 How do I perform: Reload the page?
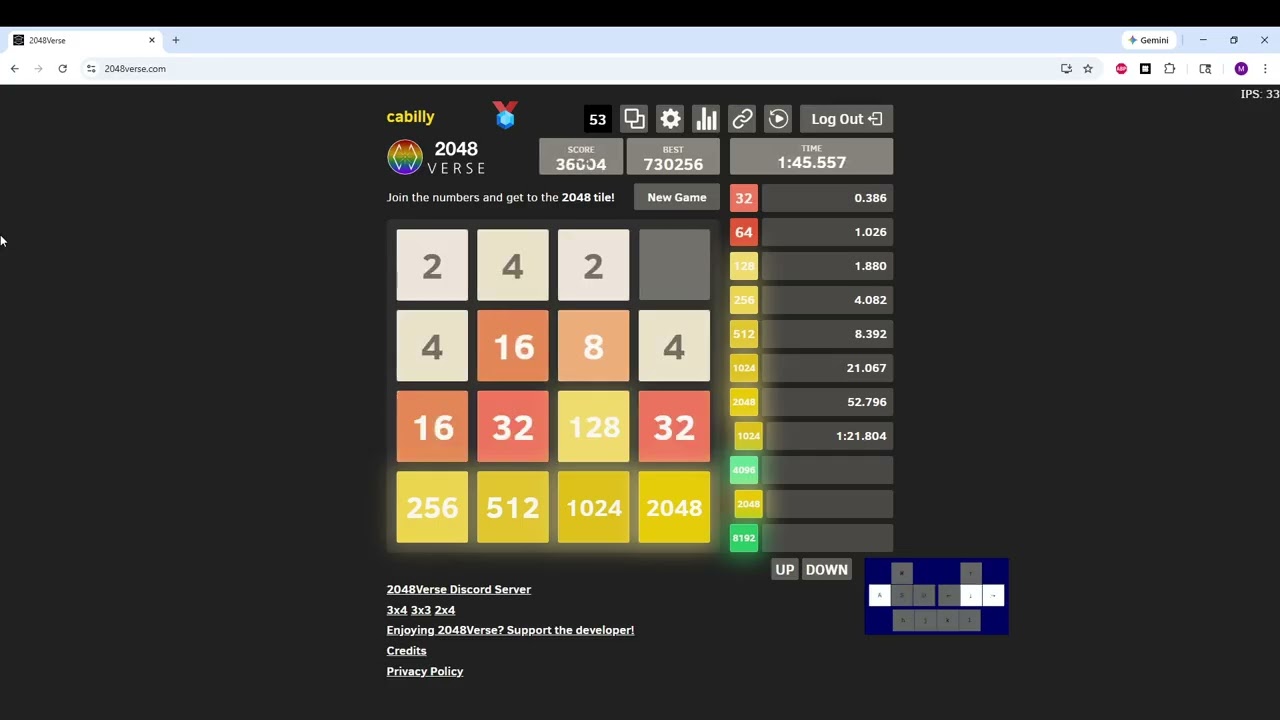pyautogui.click(x=62, y=69)
